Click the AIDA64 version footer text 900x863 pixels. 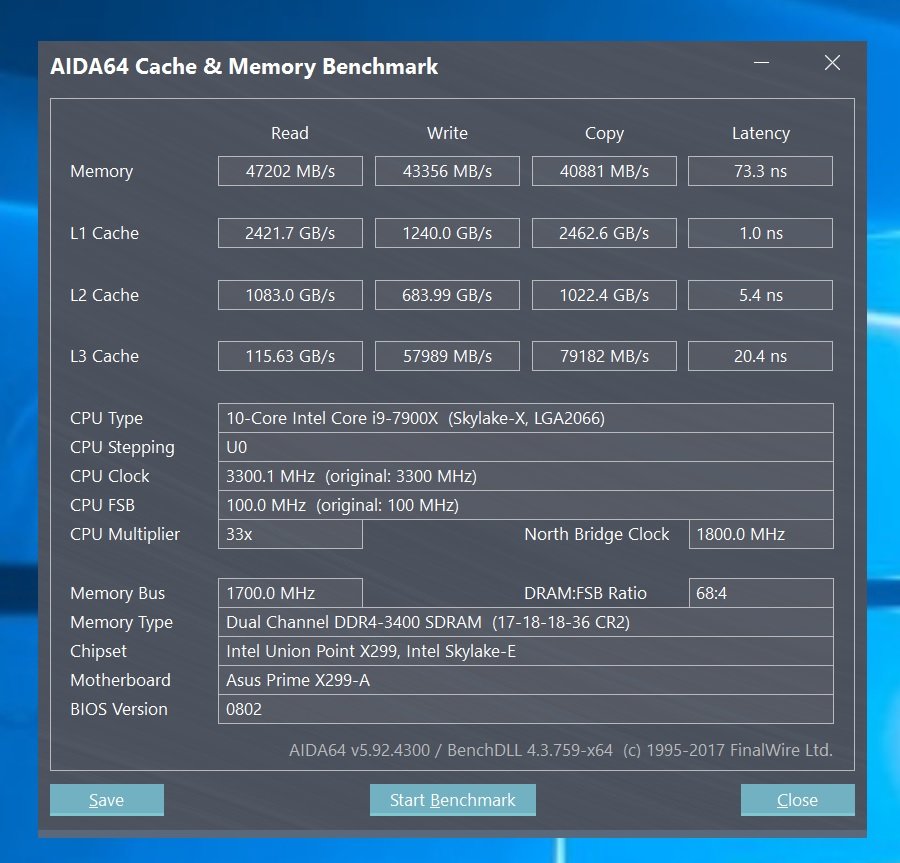(561, 750)
